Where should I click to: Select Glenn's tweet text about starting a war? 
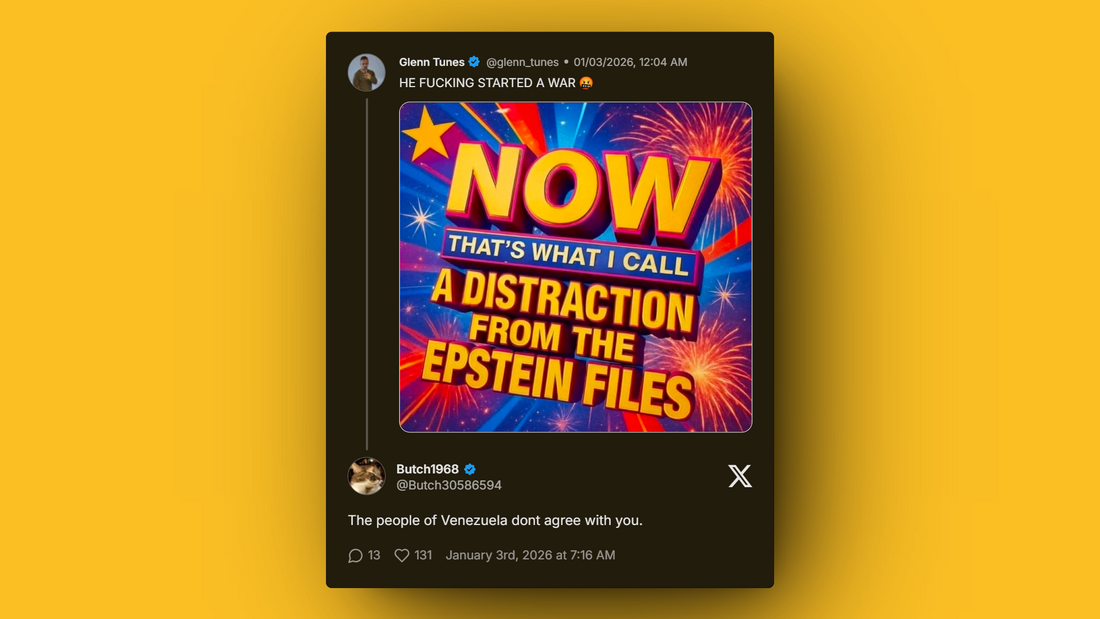[485, 83]
